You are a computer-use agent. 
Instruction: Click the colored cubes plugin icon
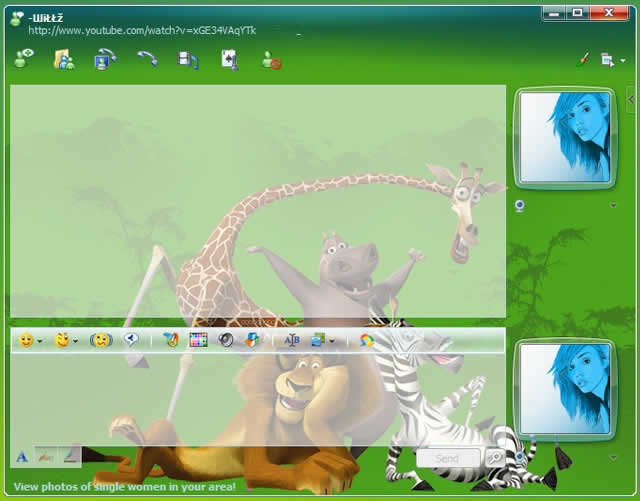point(252,340)
